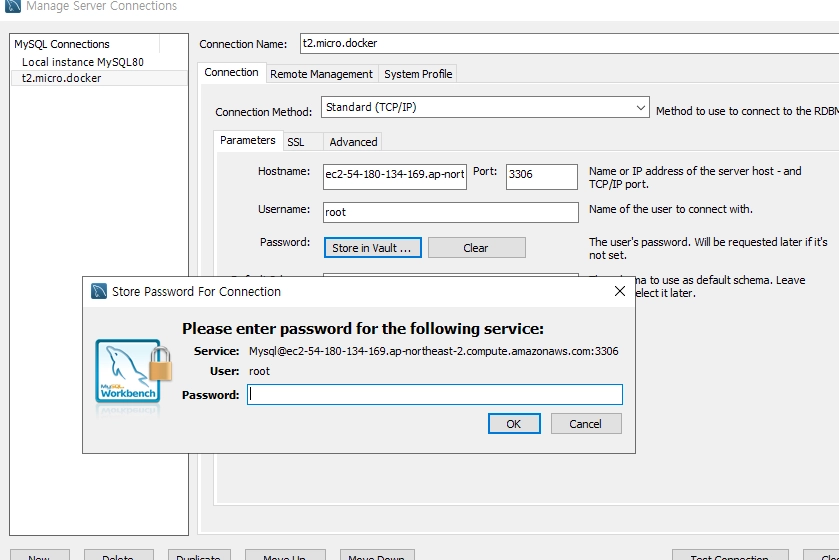Click the Manage Server Connections window icon
The height and width of the screenshot is (560, 839).
click(x=13, y=6)
